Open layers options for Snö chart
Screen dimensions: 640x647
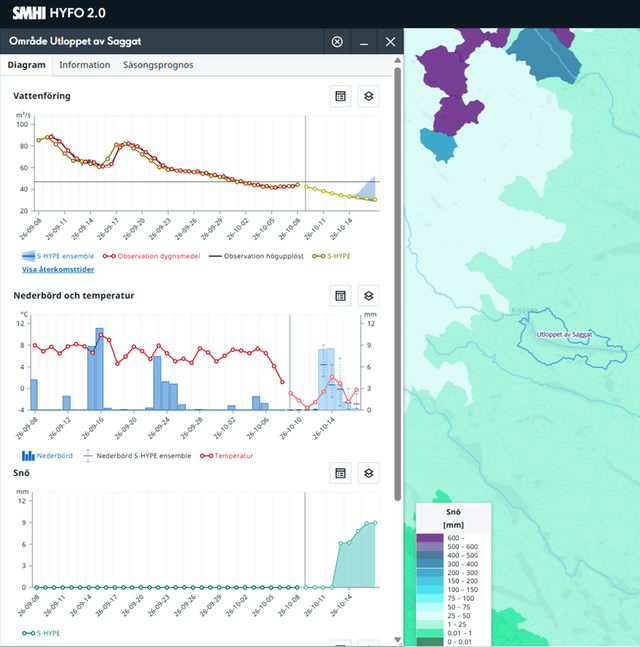(368, 473)
